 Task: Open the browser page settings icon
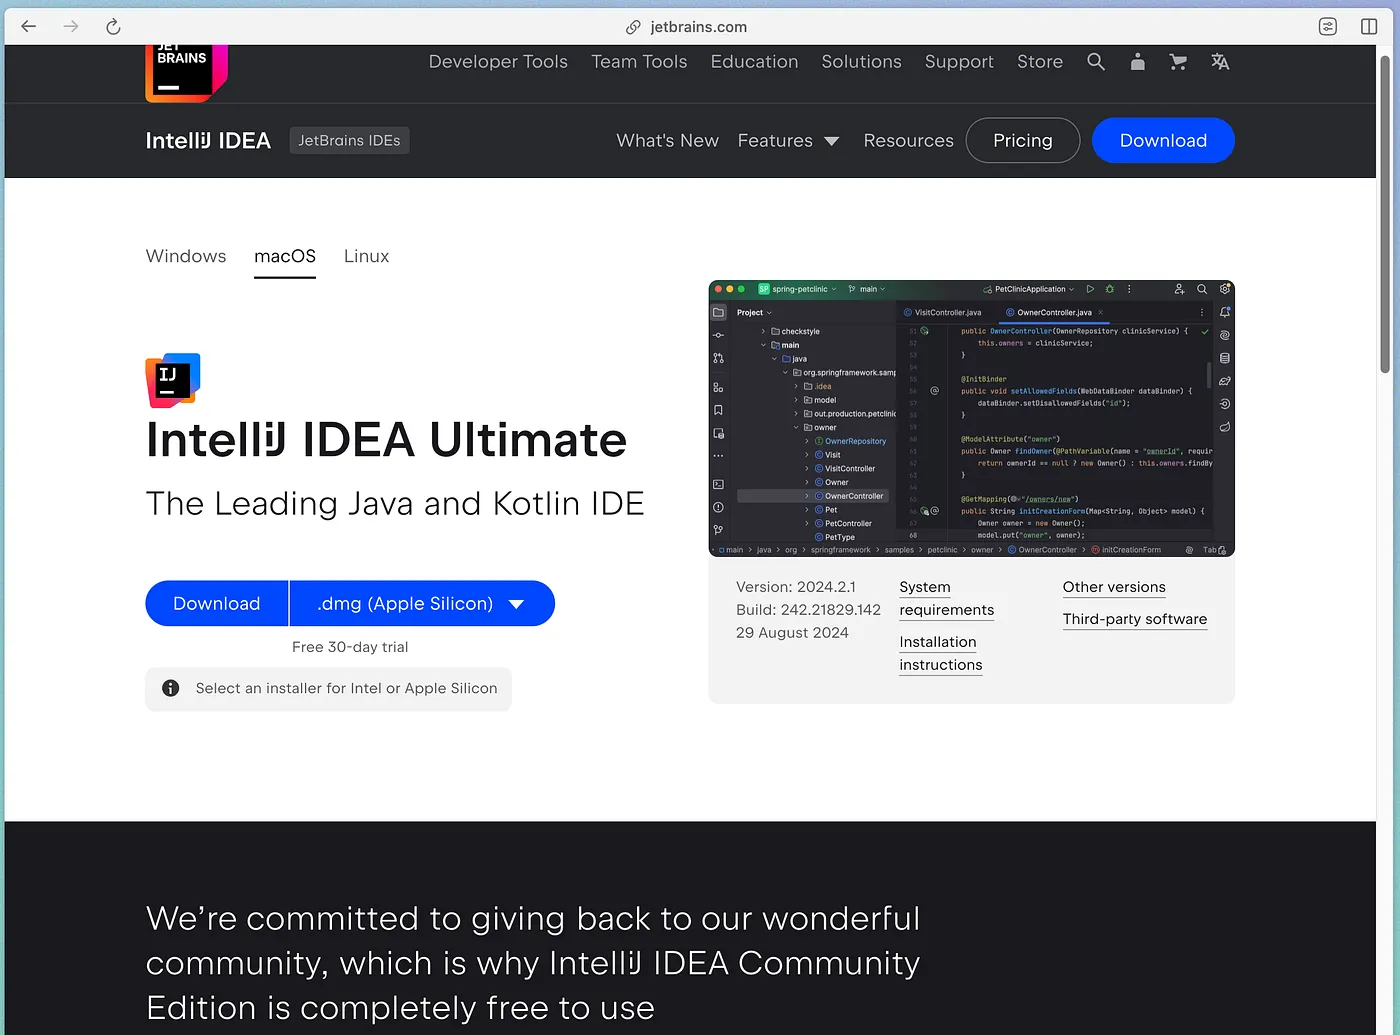(x=1328, y=27)
